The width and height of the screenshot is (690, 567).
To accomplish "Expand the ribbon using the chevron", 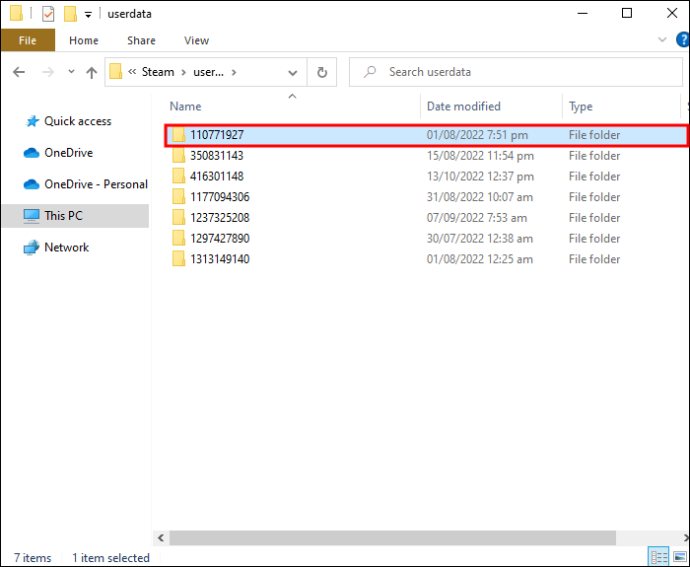I will (662, 40).
